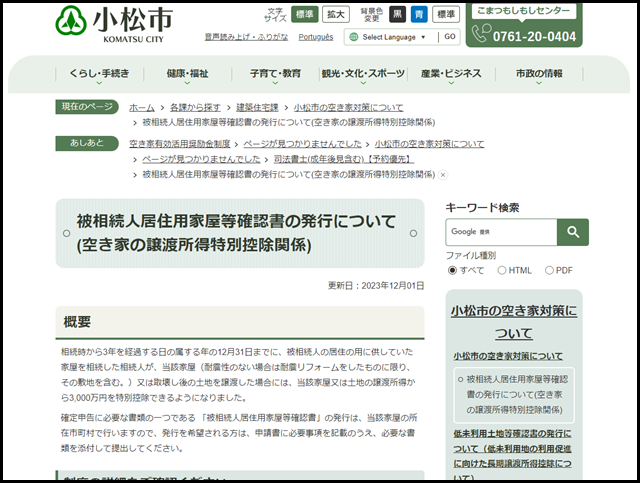Viewport: 640px width, 483px height.
Task: Click the GO language button
Action: pyautogui.click(x=449, y=37)
